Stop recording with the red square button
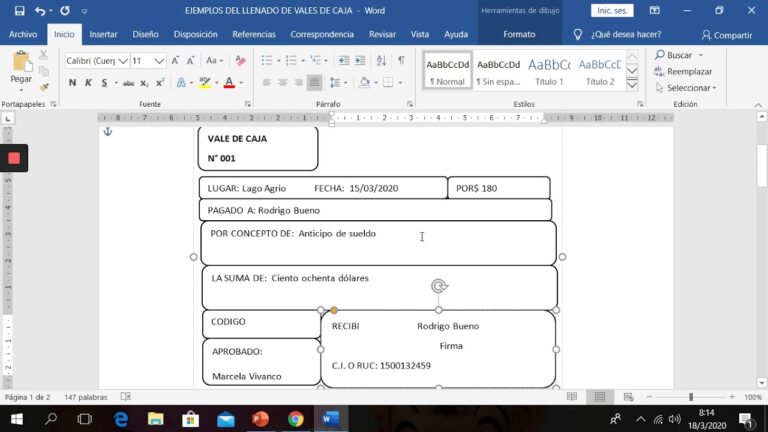Screen dimensions: 768x432 [14, 158]
